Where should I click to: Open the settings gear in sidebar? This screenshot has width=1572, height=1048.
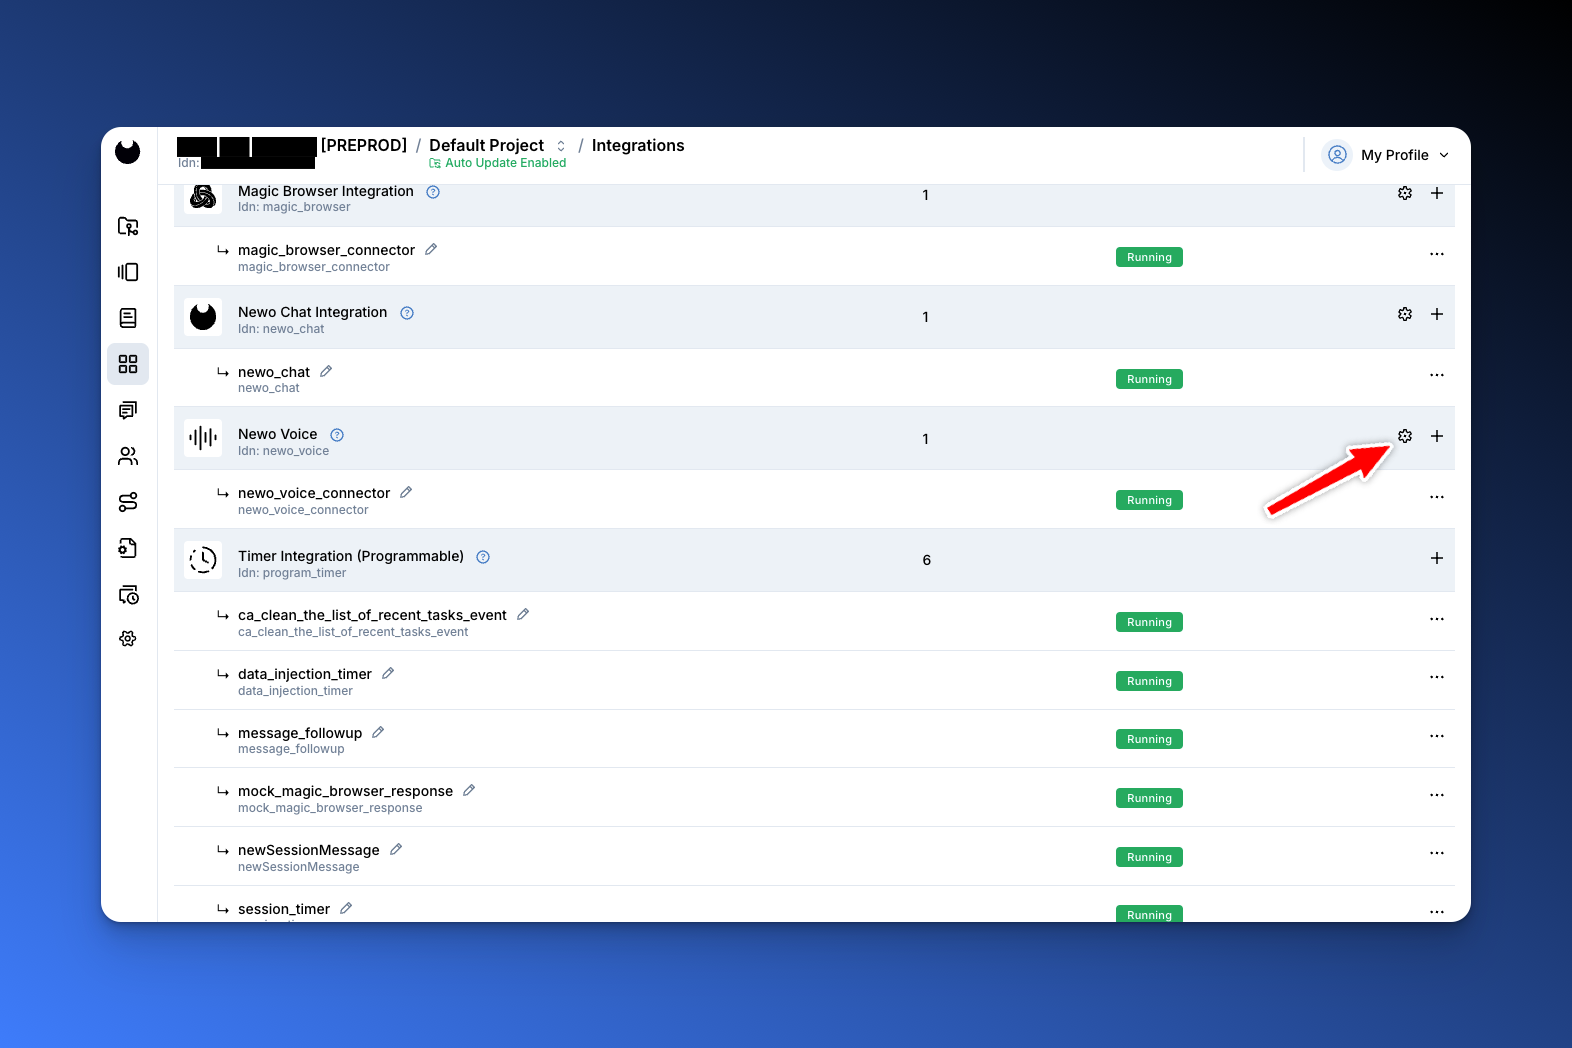[128, 639]
